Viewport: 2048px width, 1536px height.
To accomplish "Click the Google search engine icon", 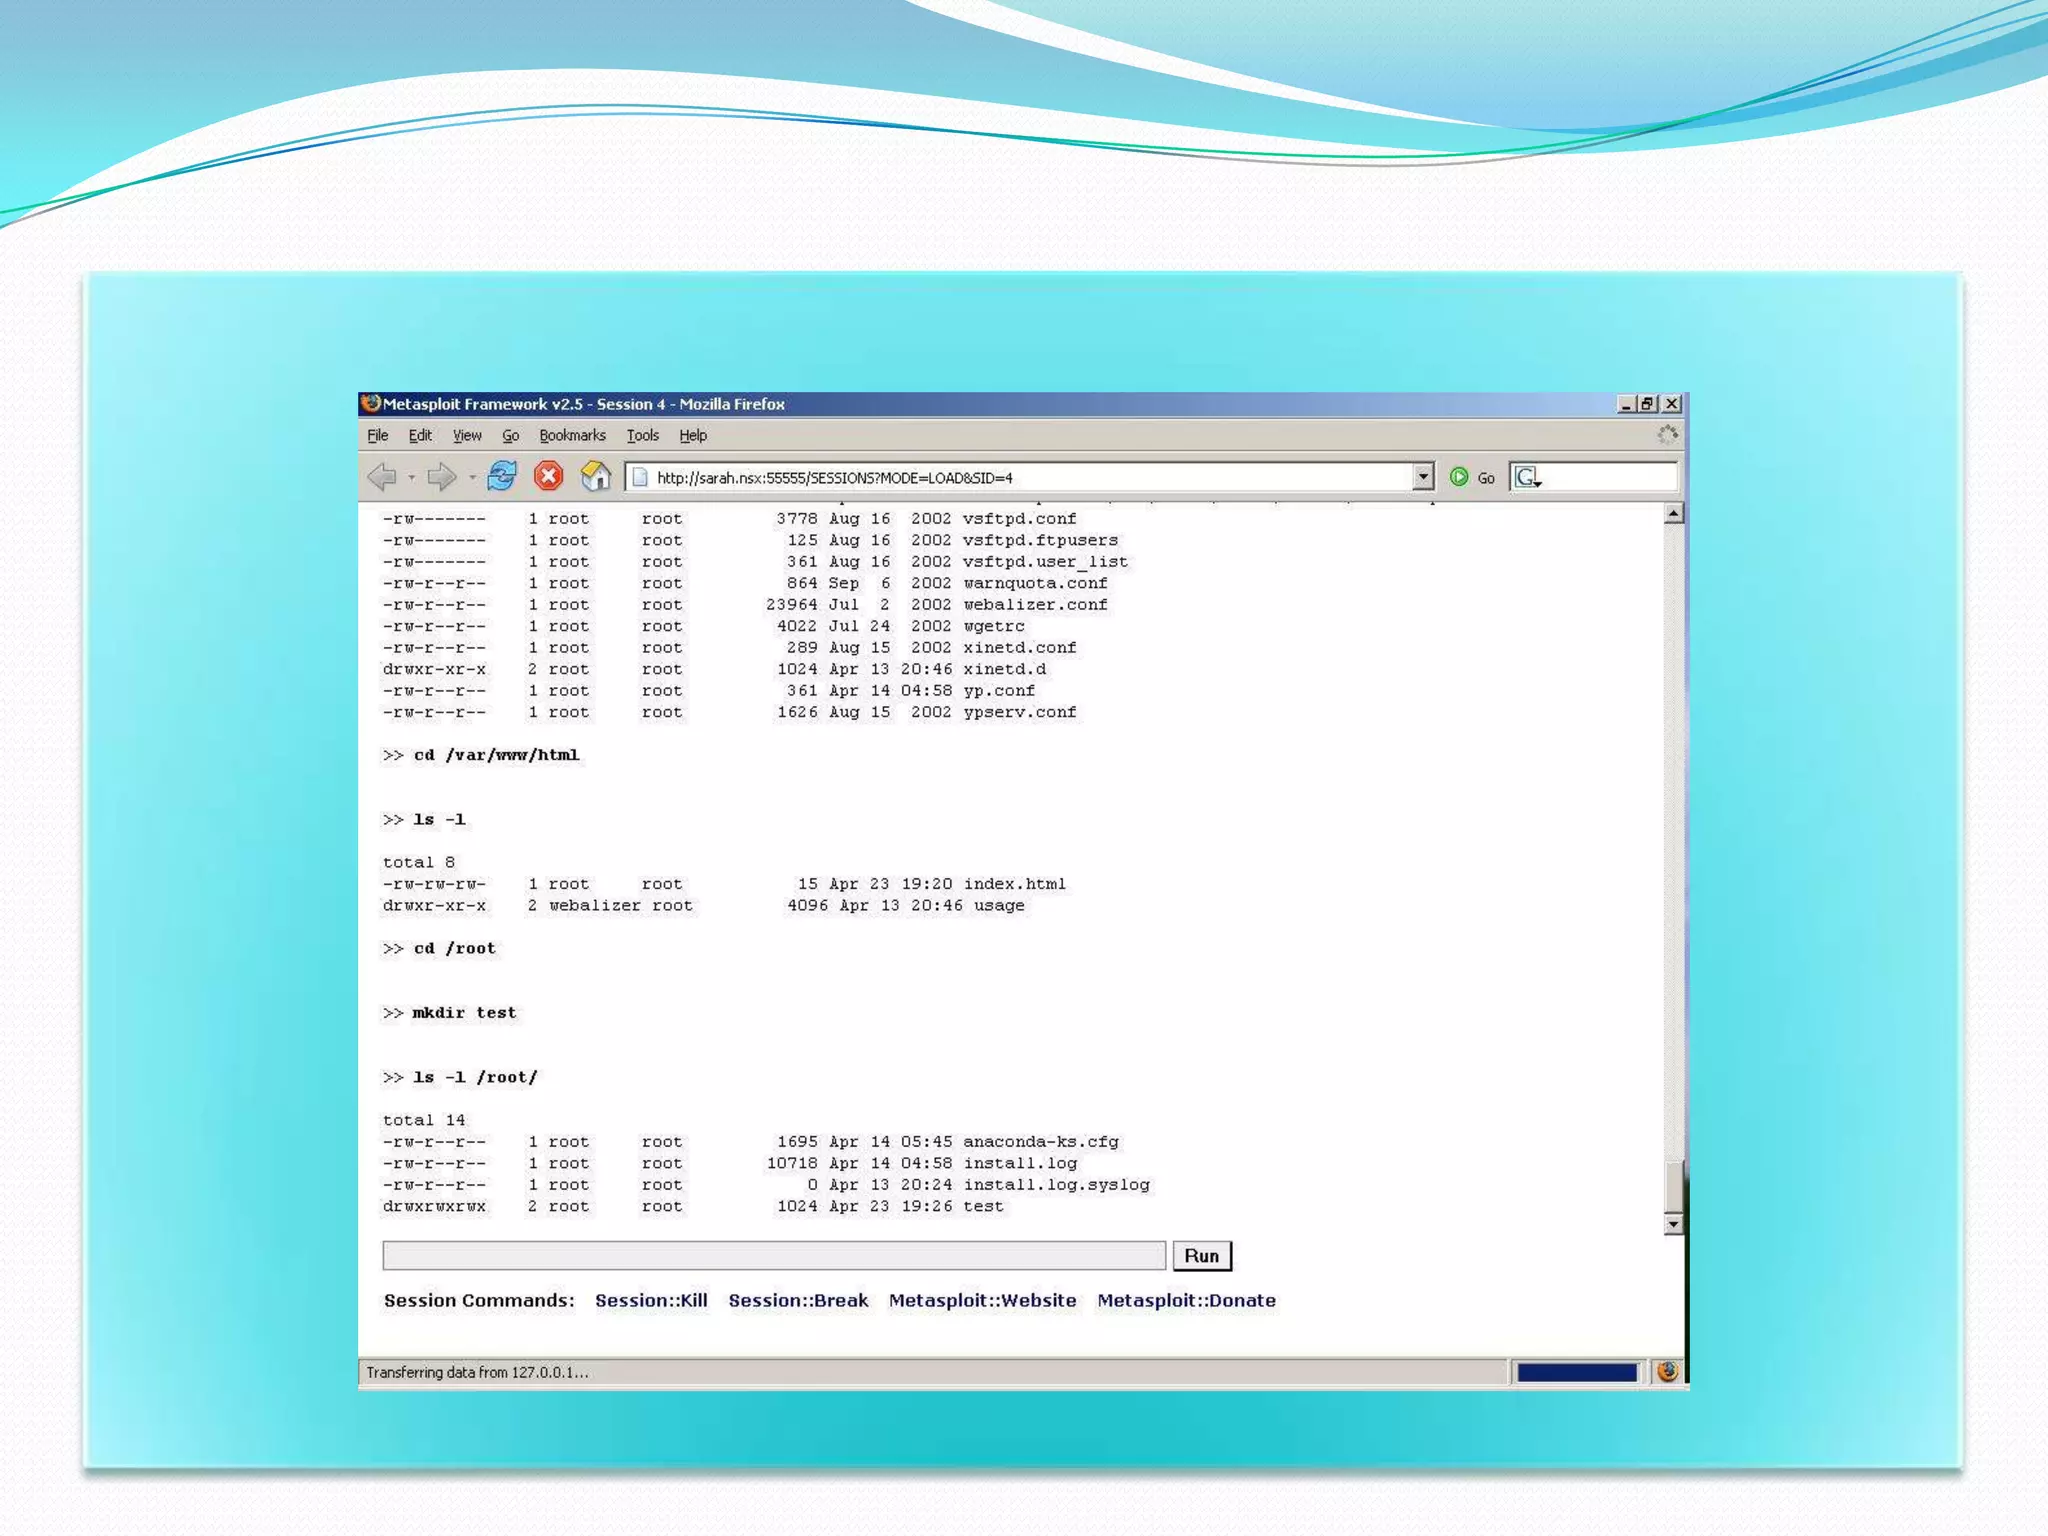I will coord(1526,477).
